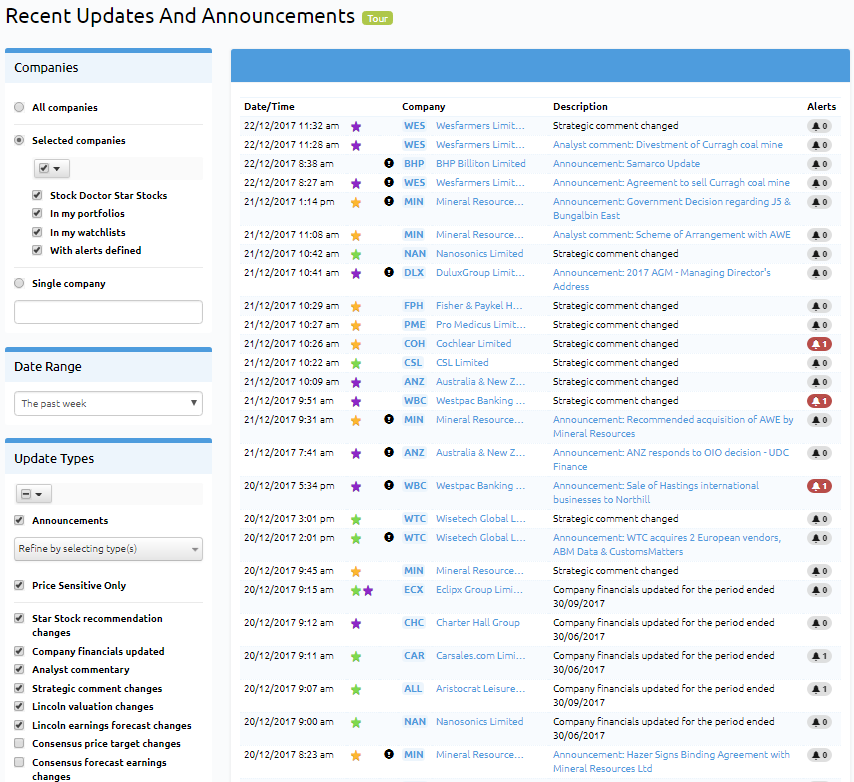Image resolution: width=854 pixels, height=782 pixels.
Task: Toggle Company financials updated checkbox
Action: click(20, 651)
